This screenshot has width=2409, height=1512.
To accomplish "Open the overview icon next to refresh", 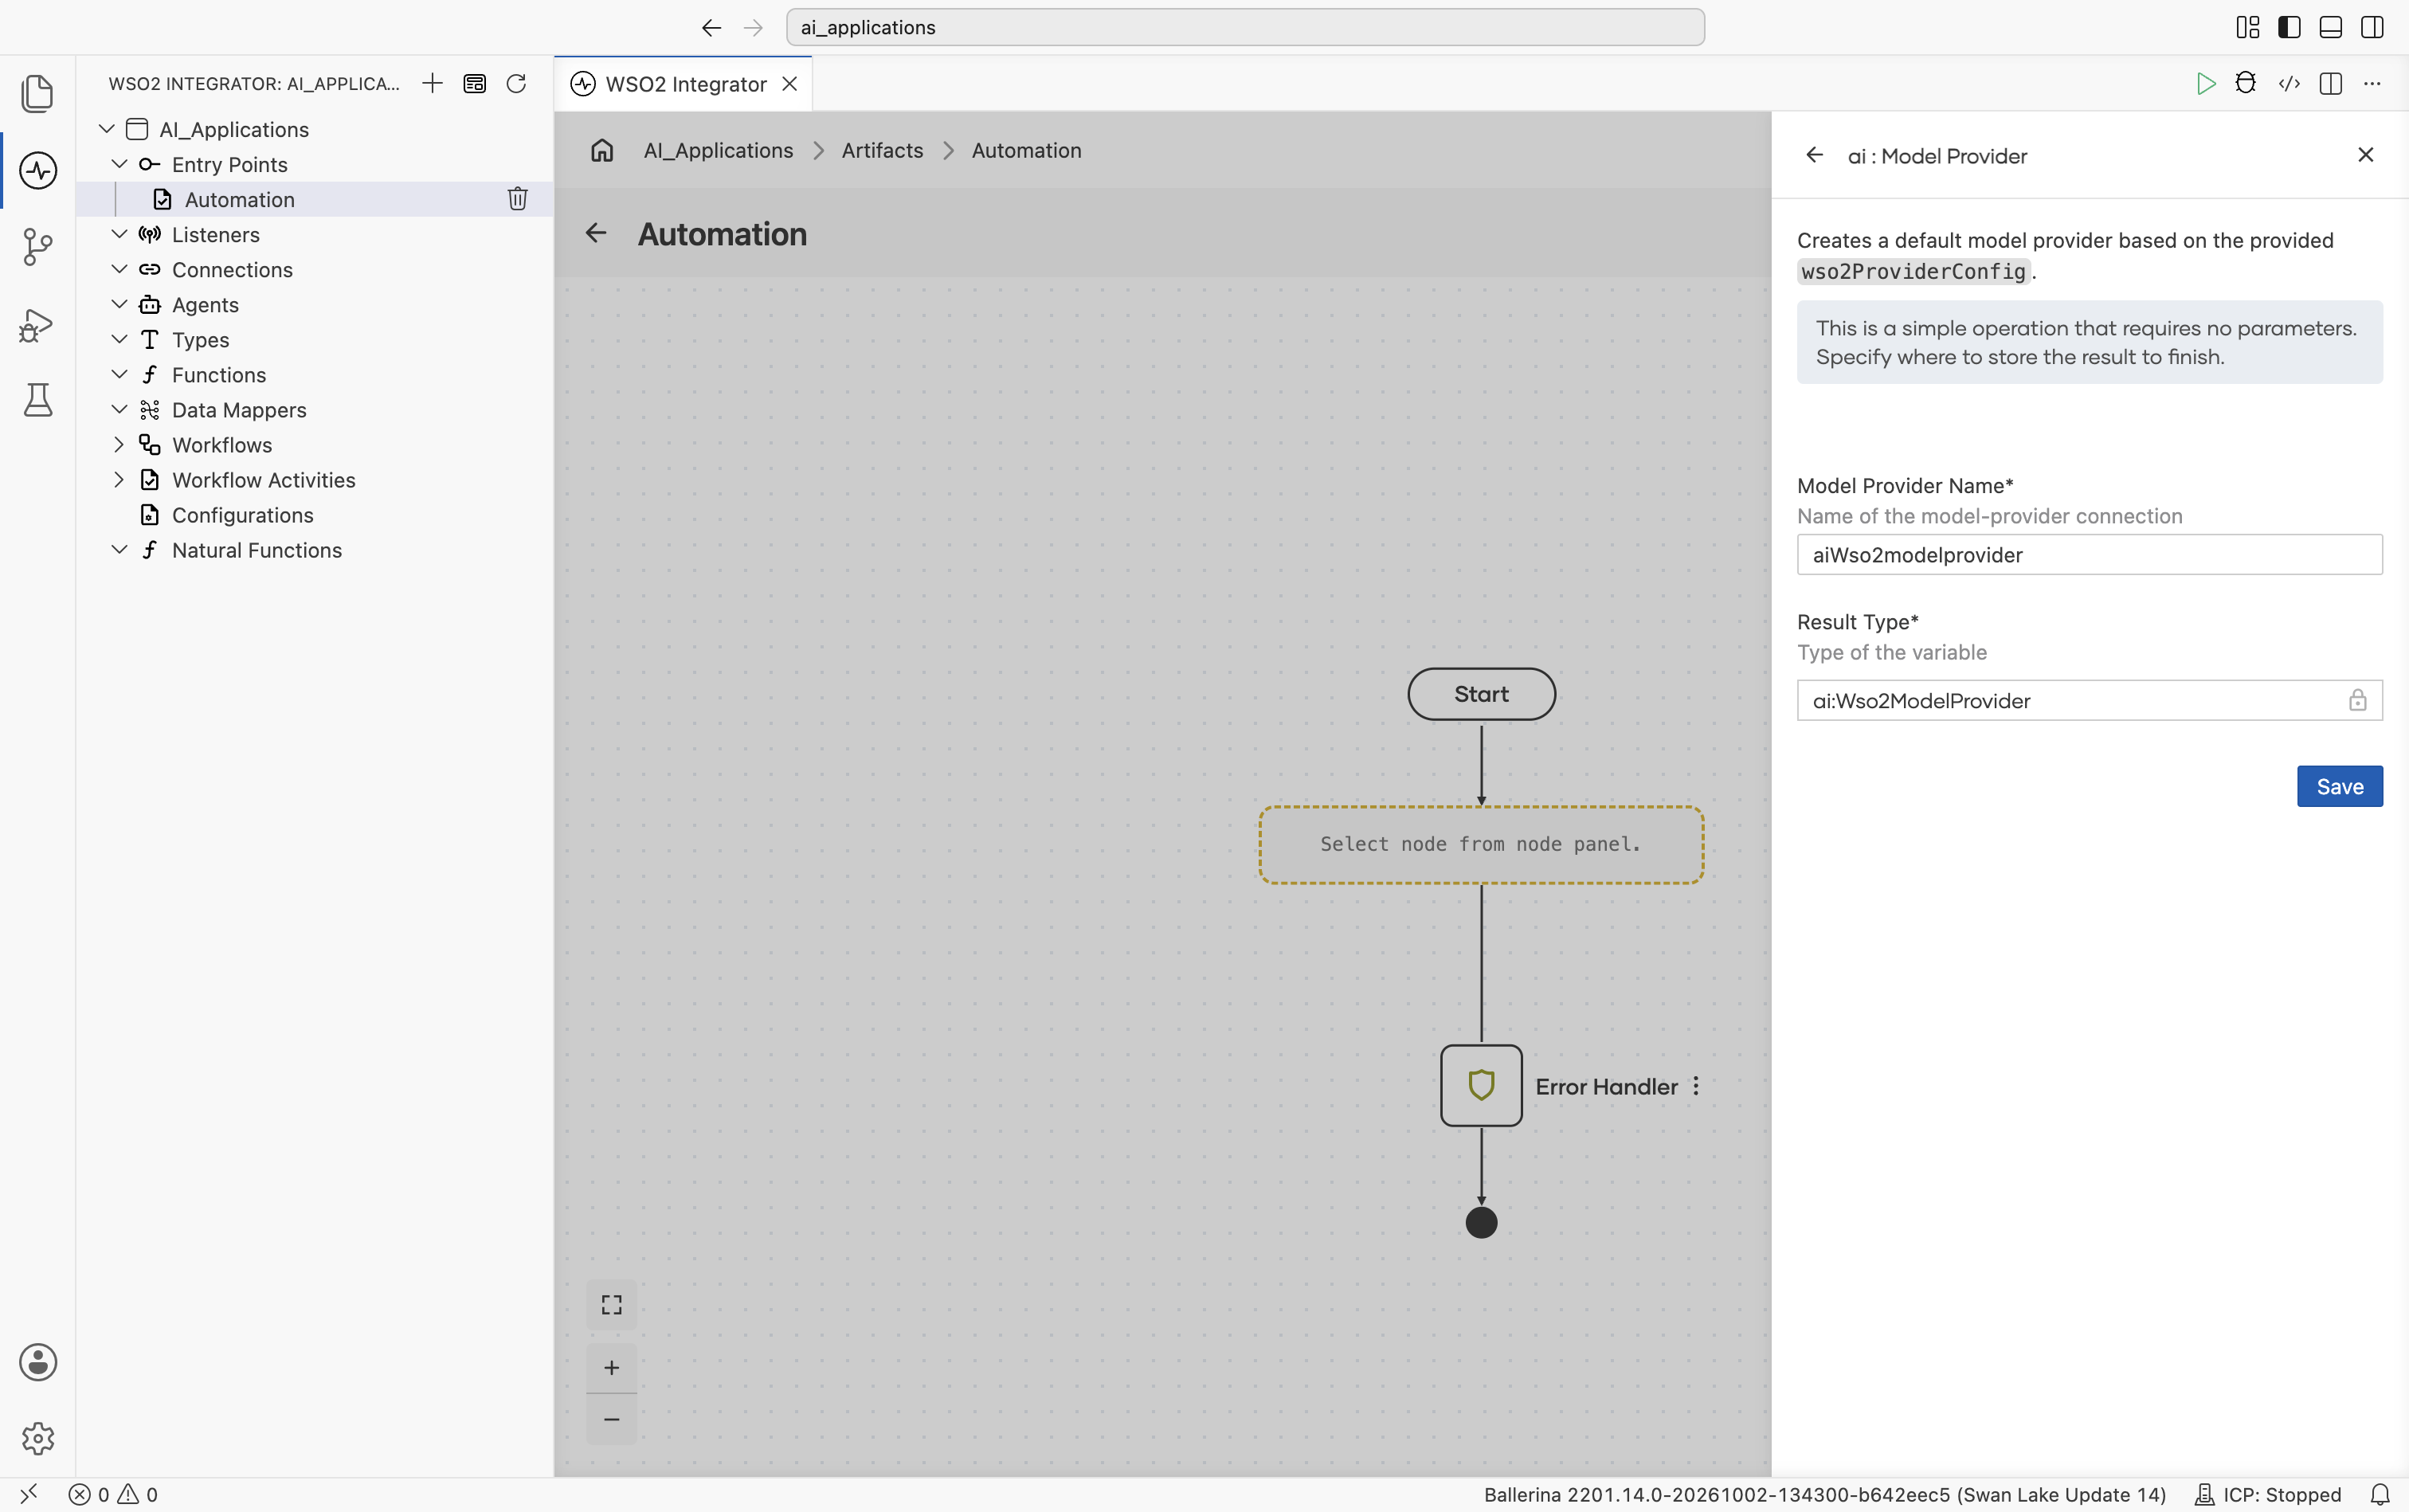I will (x=475, y=83).
